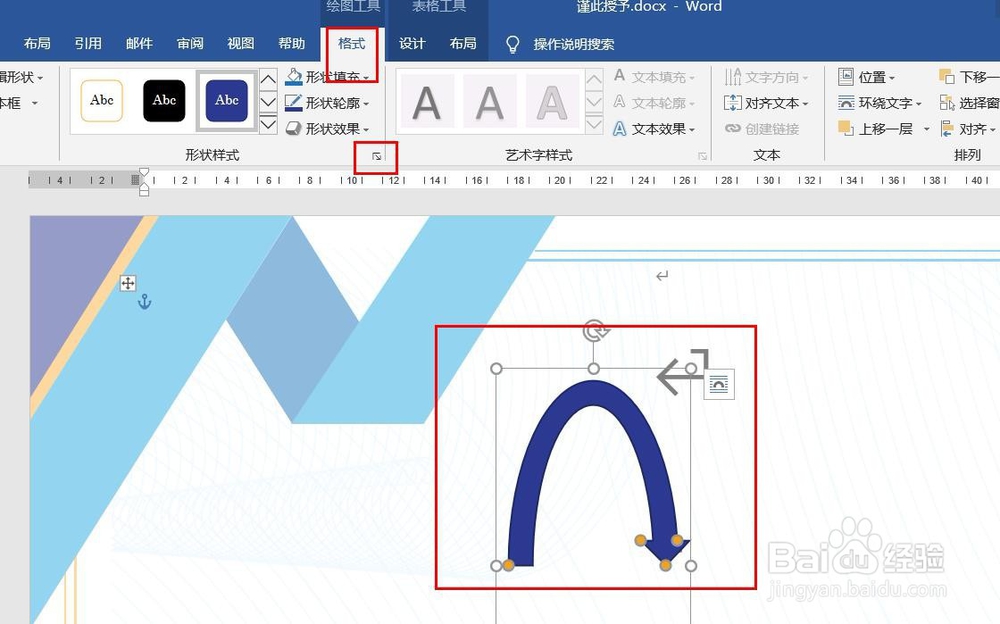Click the blue anchor icon

tap(145, 302)
